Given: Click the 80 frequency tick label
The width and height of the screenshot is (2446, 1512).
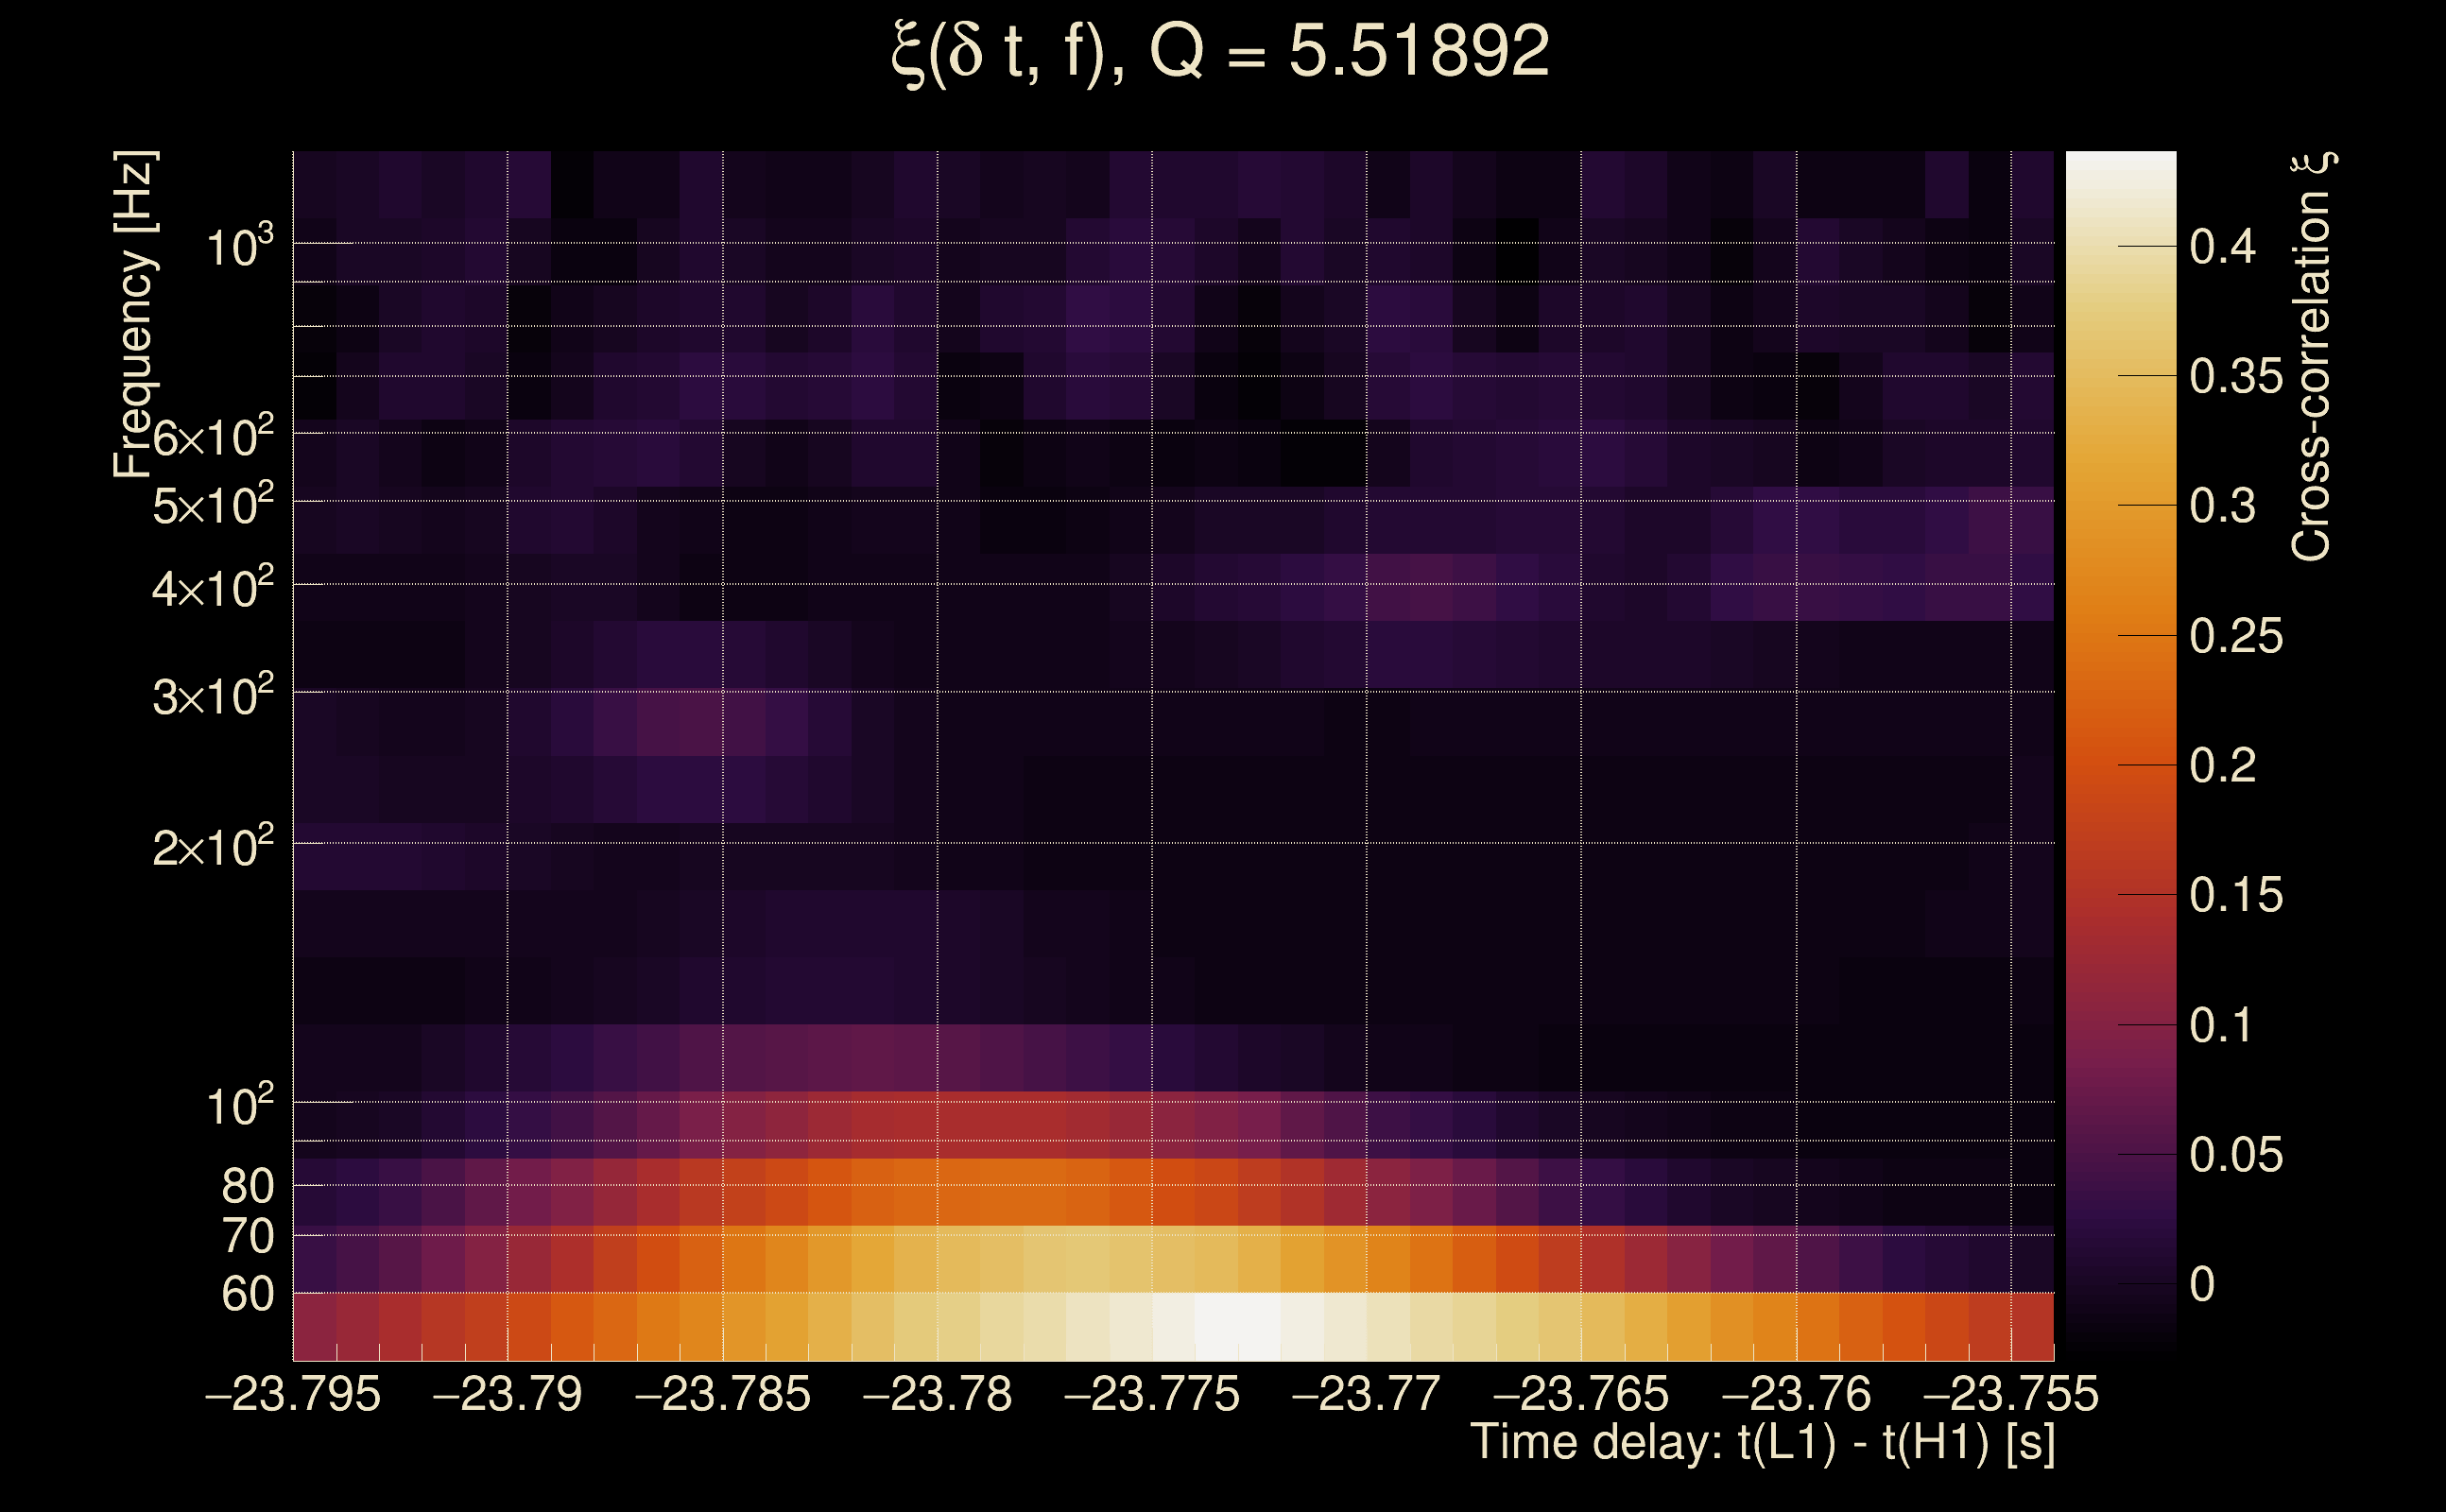Looking at the screenshot, I should point(247,1186).
